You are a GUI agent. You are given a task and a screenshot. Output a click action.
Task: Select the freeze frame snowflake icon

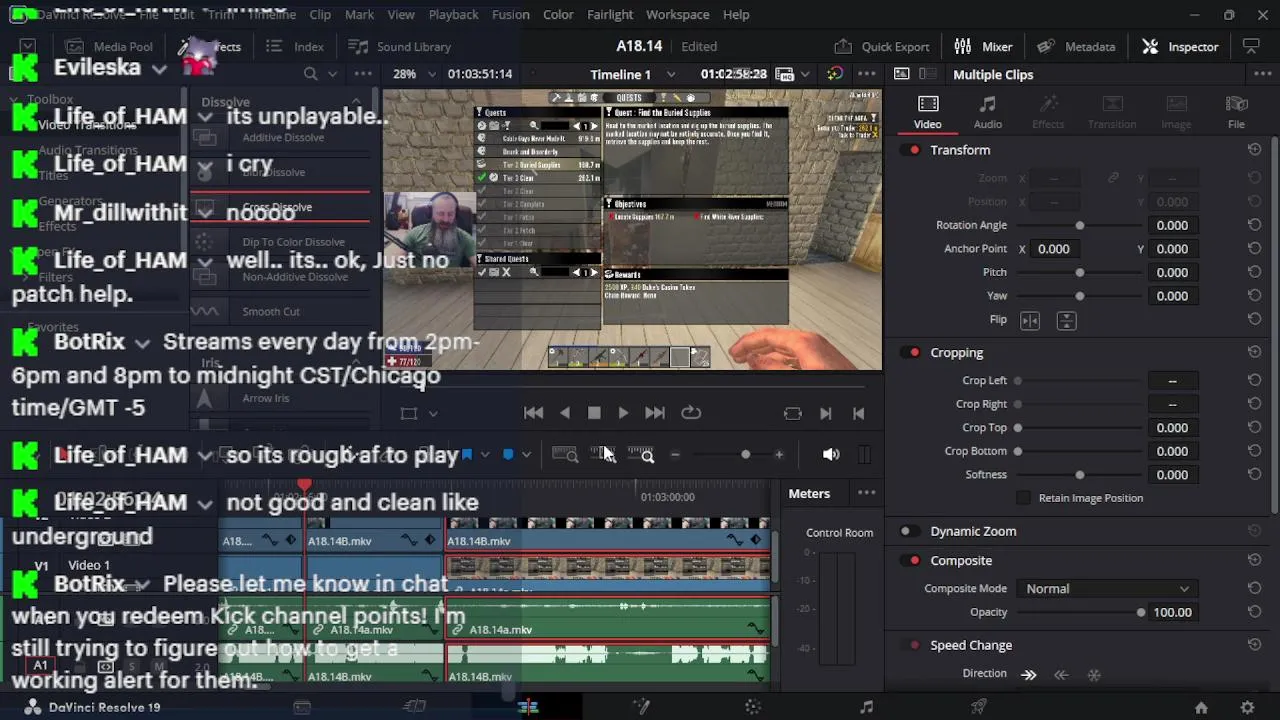tap(1094, 674)
